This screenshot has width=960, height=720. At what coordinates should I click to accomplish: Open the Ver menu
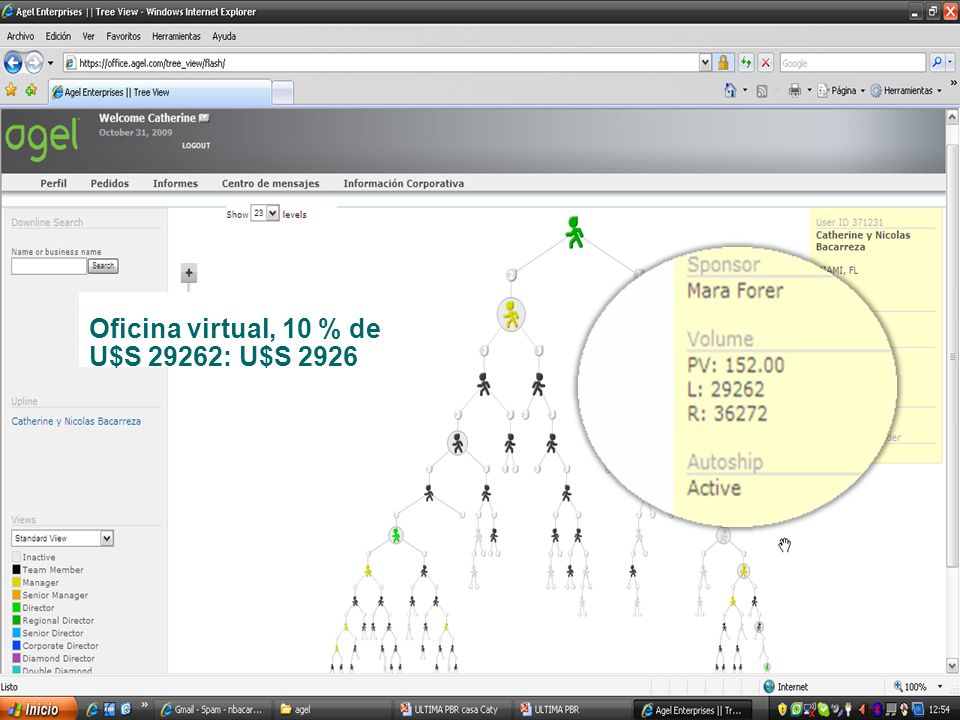pos(89,36)
